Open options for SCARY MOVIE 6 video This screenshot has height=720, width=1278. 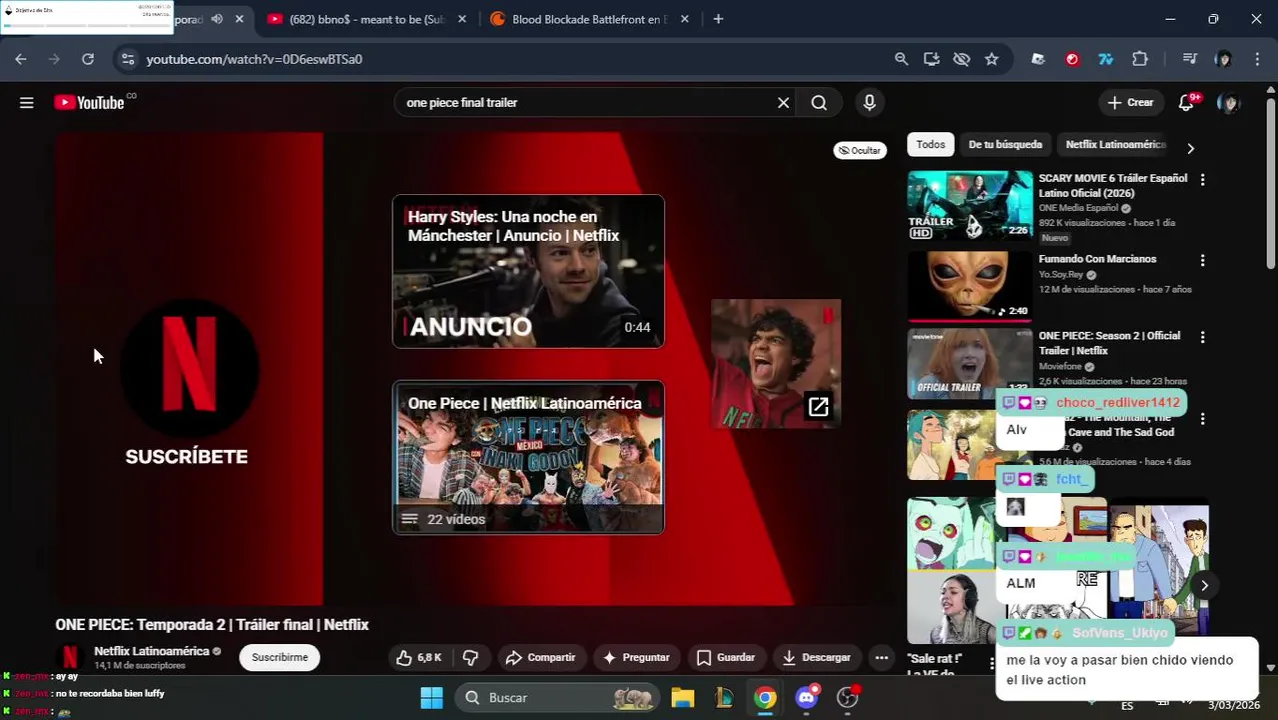click(1202, 180)
